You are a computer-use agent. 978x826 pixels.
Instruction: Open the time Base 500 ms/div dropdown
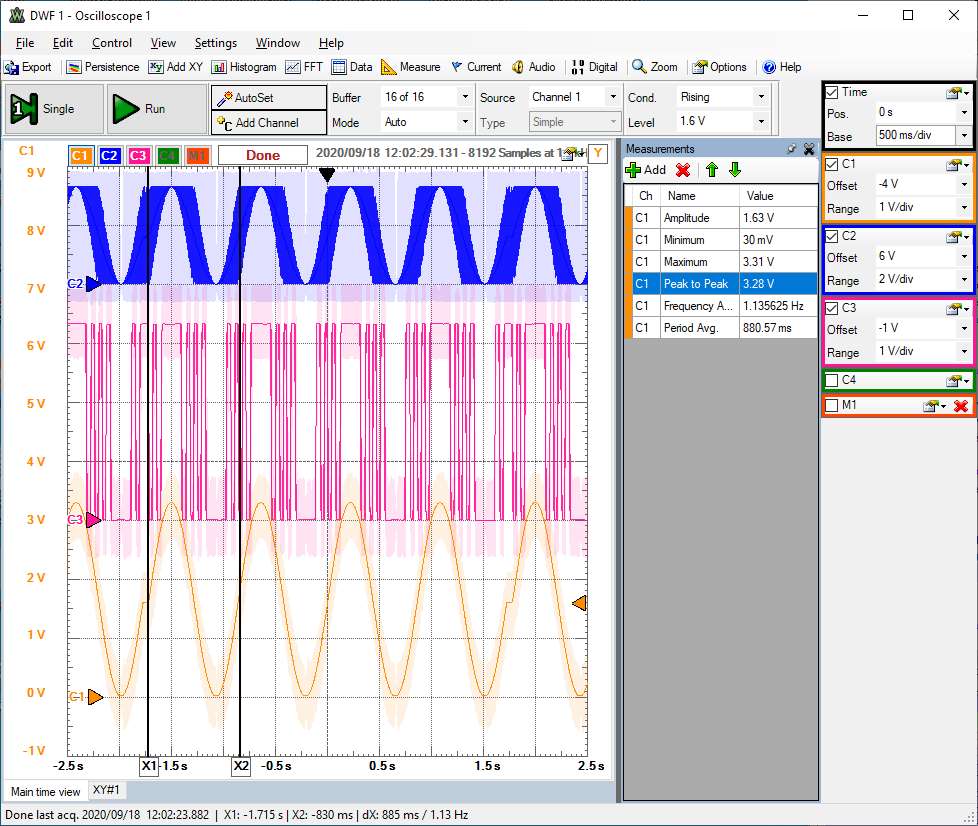click(963, 136)
